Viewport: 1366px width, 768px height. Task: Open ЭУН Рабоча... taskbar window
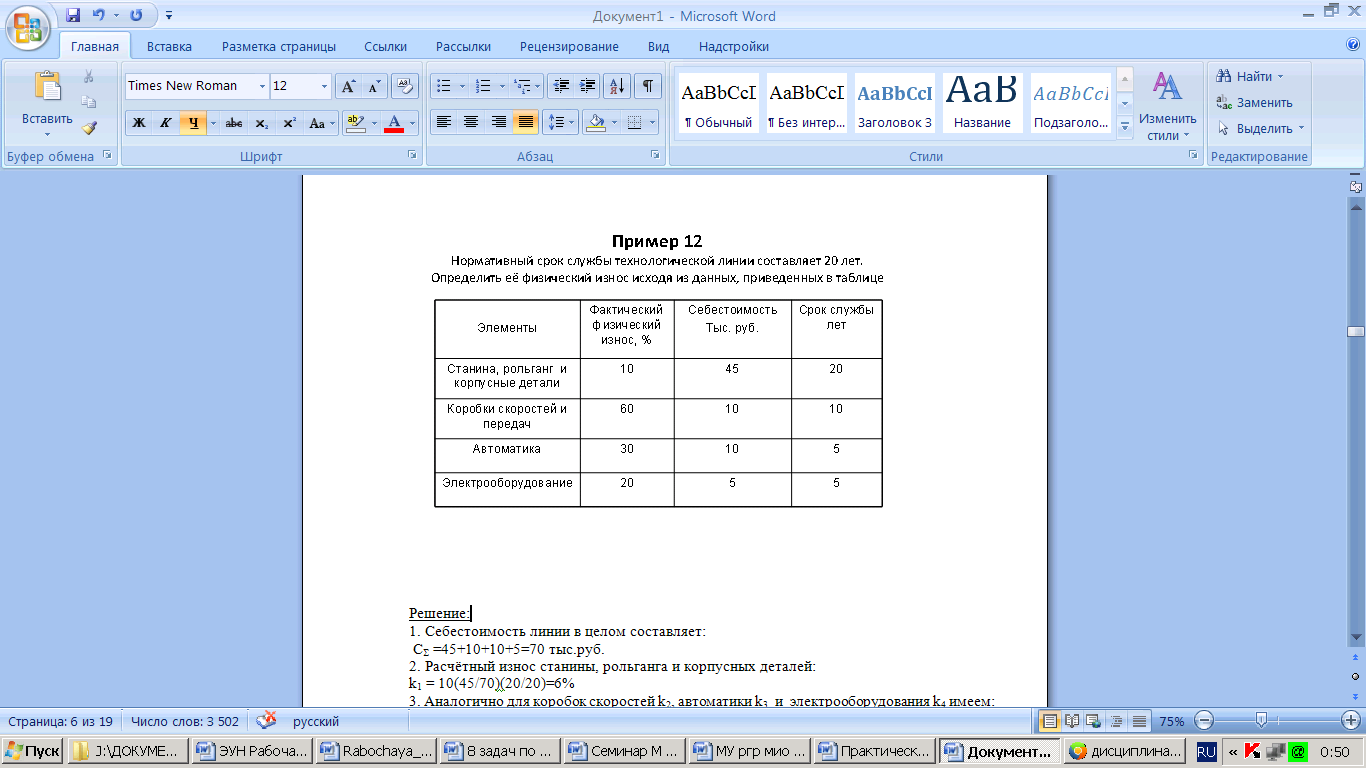(x=251, y=751)
